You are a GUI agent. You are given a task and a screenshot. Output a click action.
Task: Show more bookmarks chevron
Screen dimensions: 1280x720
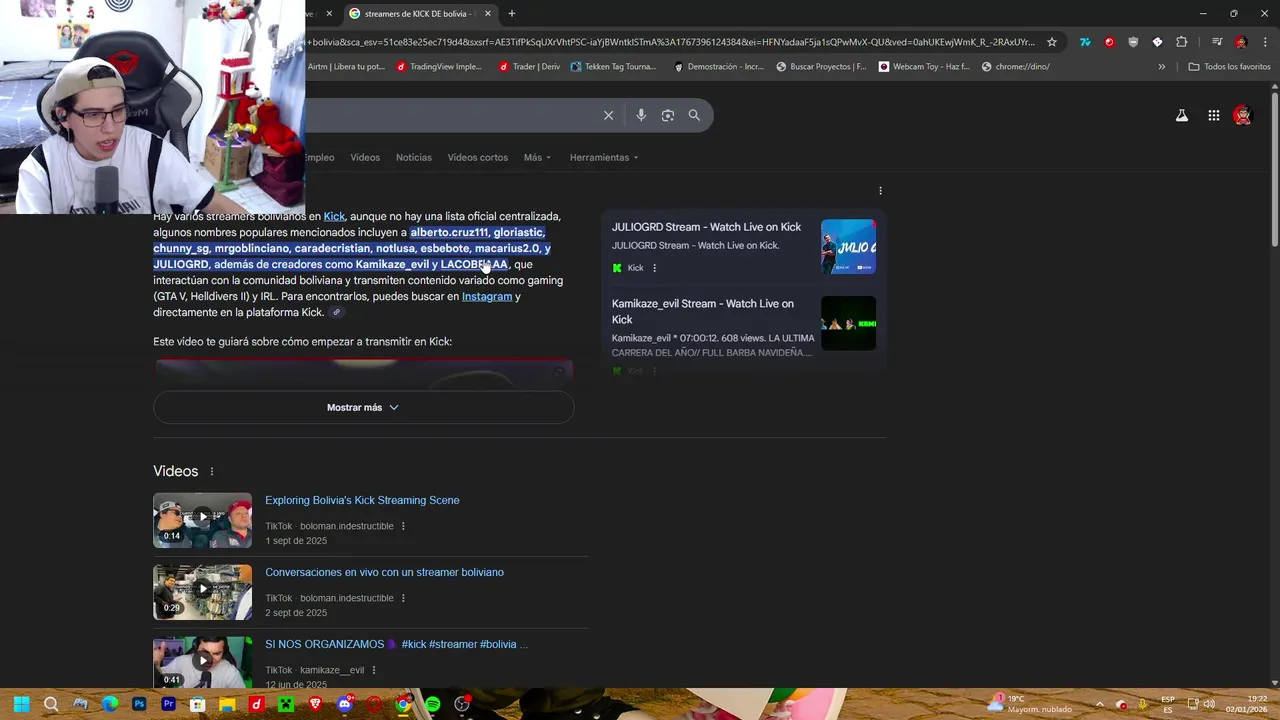(1161, 67)
